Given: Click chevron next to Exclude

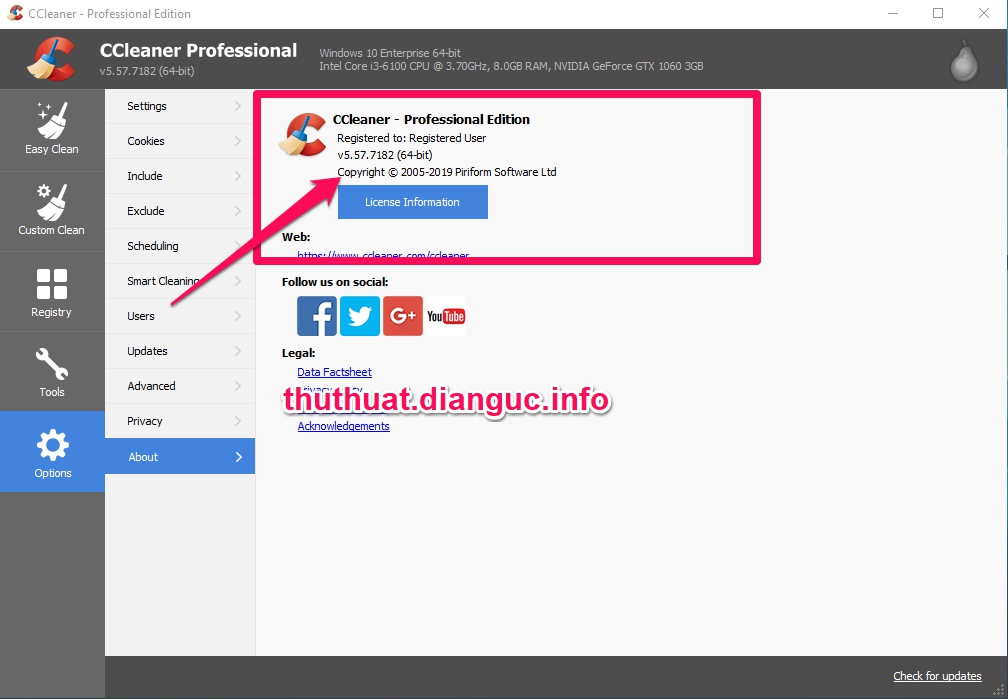Looking at the screenshot, I should (x=238, y=211).
